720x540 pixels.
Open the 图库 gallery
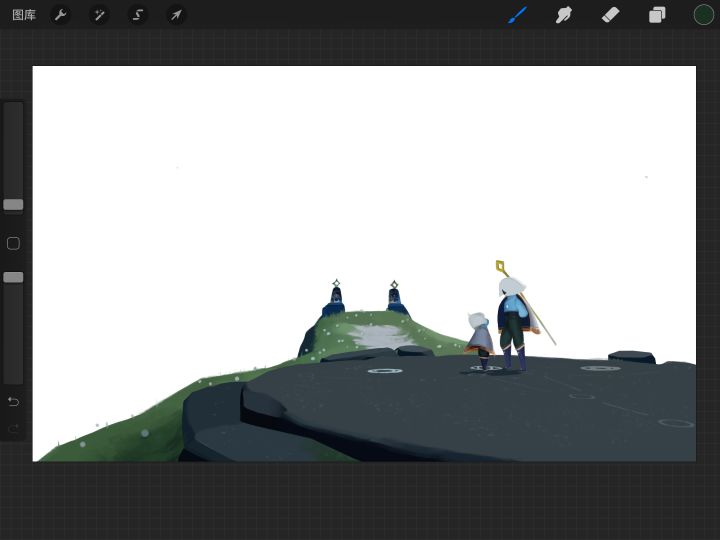coord(24,15)
